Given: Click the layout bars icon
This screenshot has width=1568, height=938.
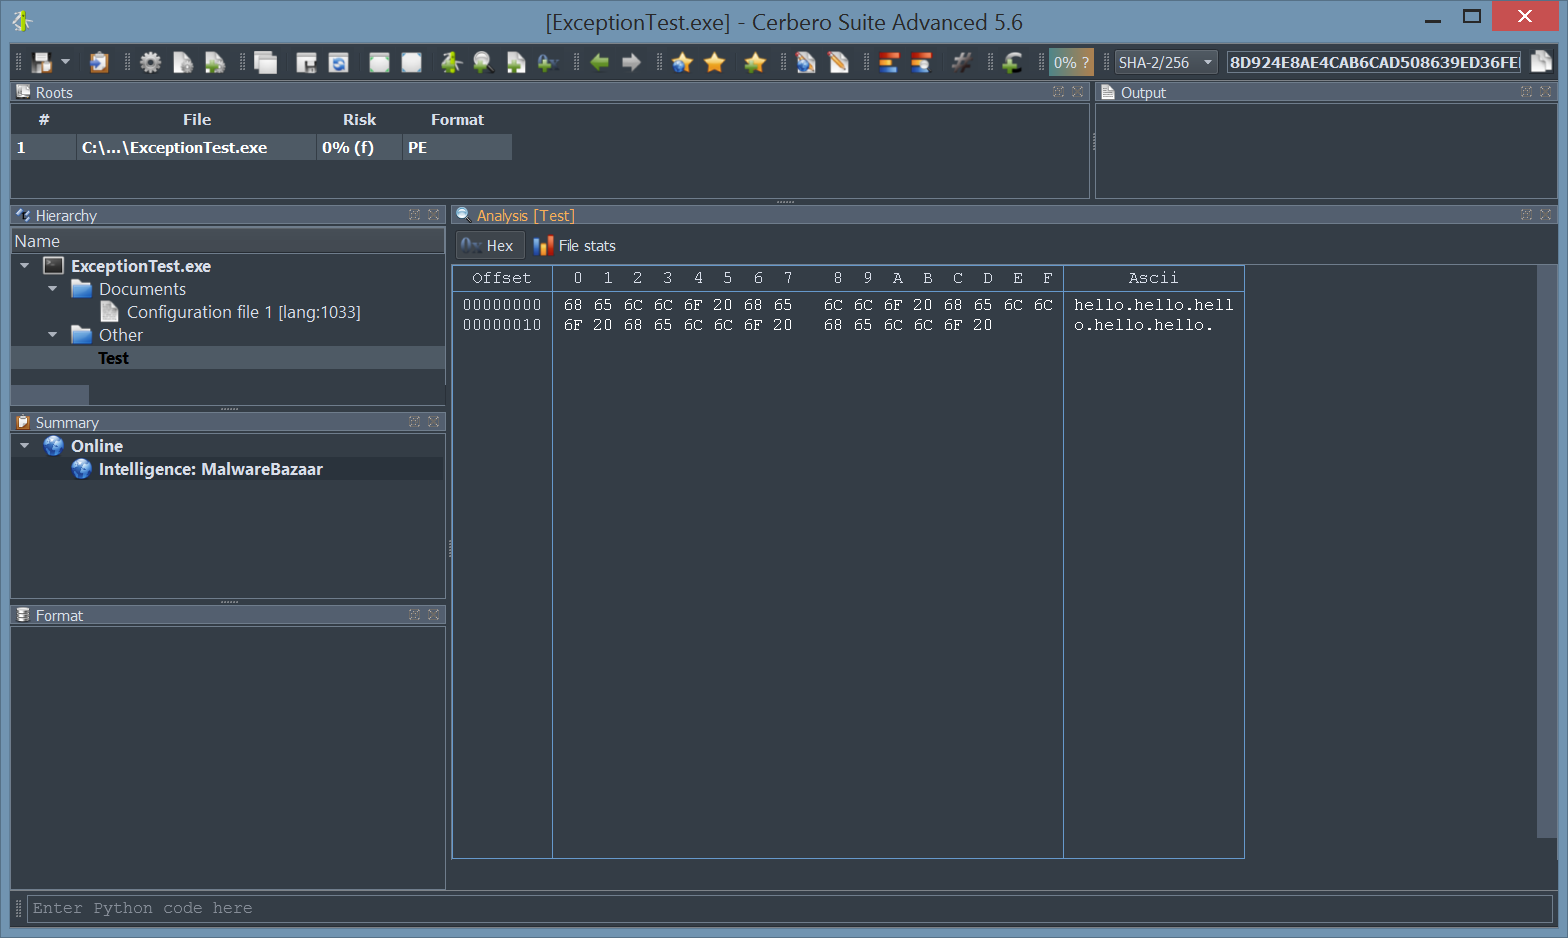Looking at the screenshot, I should [889, 62].
